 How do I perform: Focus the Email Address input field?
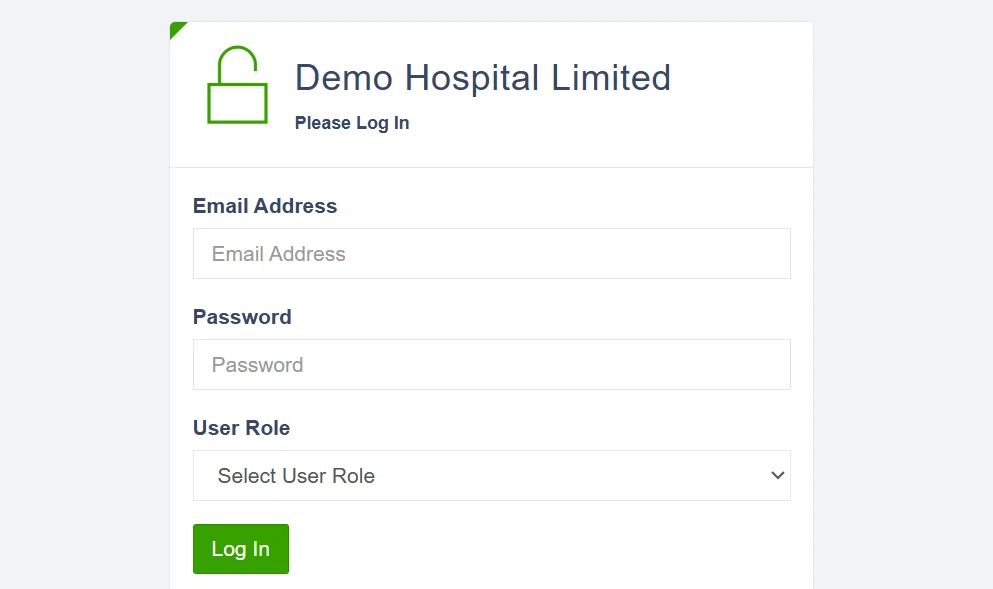click(x=491, y=254)
